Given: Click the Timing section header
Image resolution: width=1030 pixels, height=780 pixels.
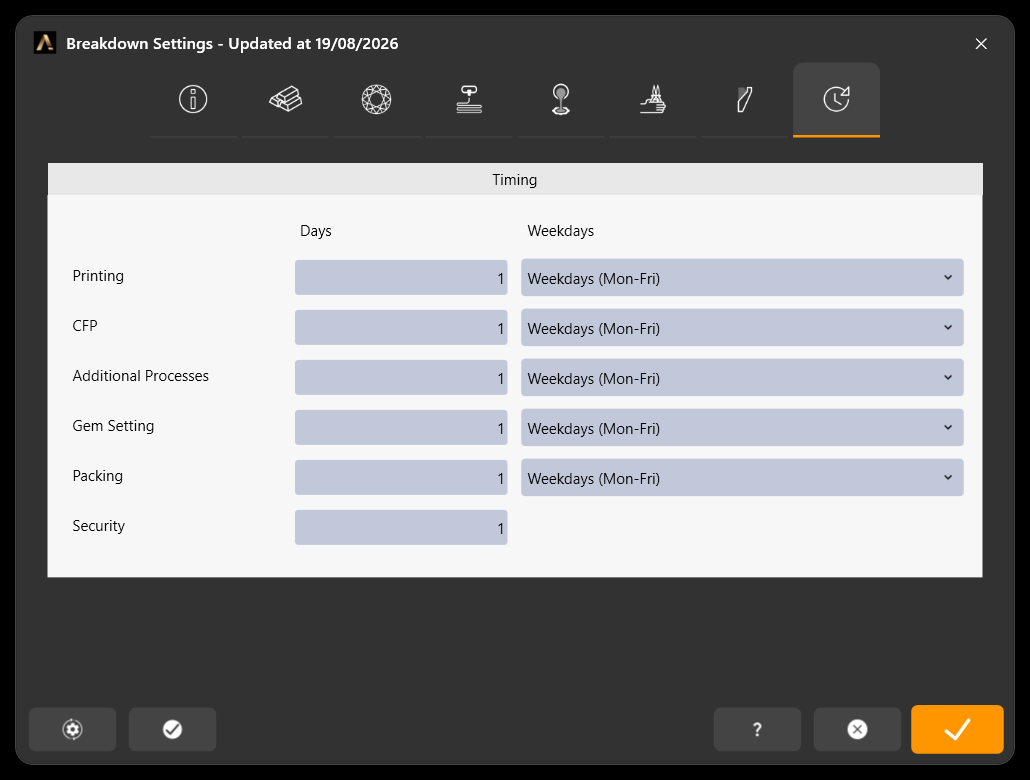Looking at the screenshot, I should click(515, 179).
